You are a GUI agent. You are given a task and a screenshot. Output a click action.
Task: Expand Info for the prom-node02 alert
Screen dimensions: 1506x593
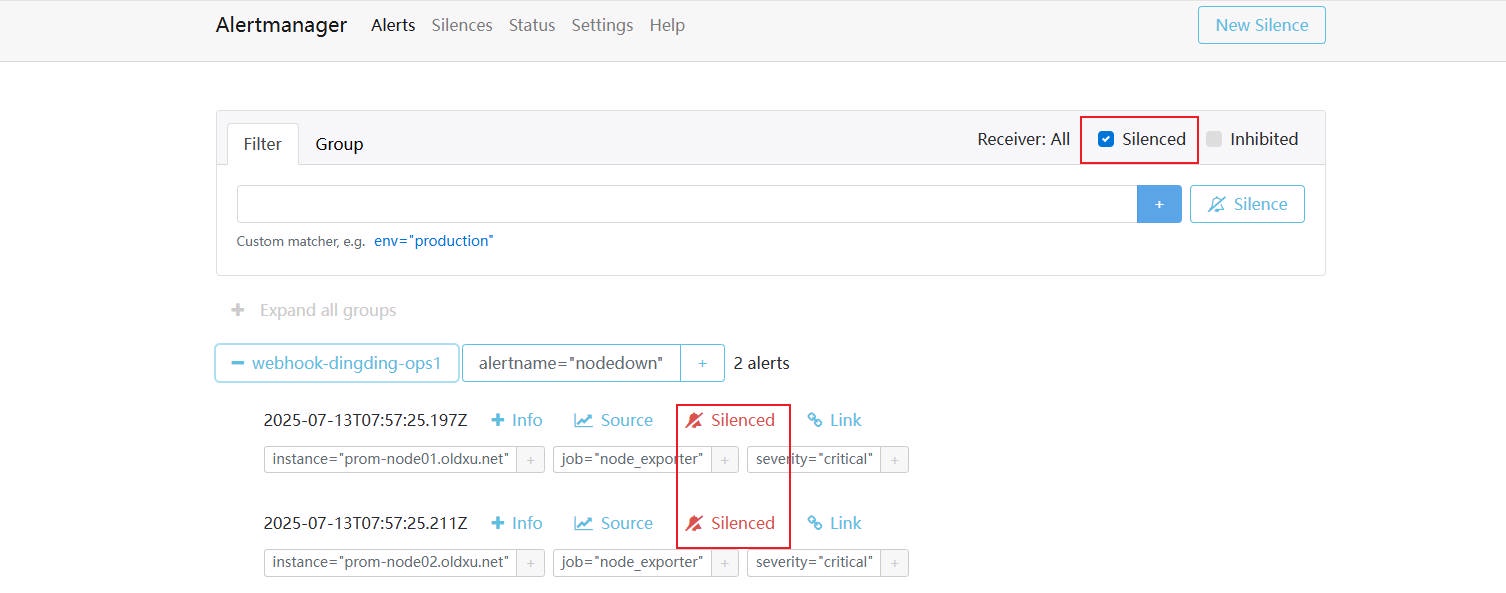(x=516, y=524)
